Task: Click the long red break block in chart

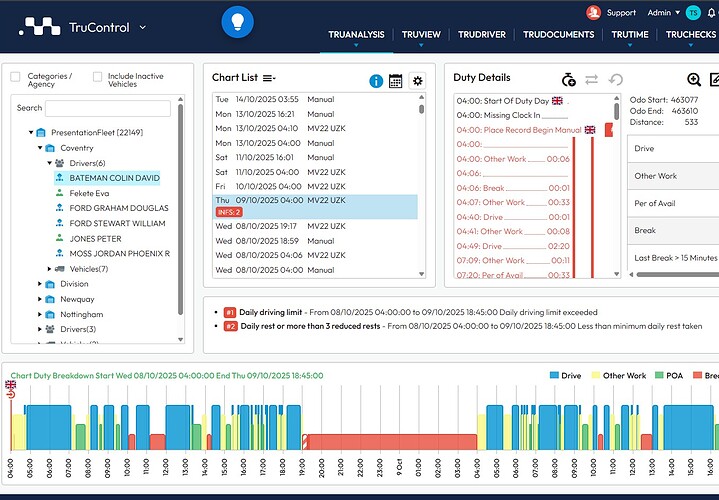Action: pos(393,442)
